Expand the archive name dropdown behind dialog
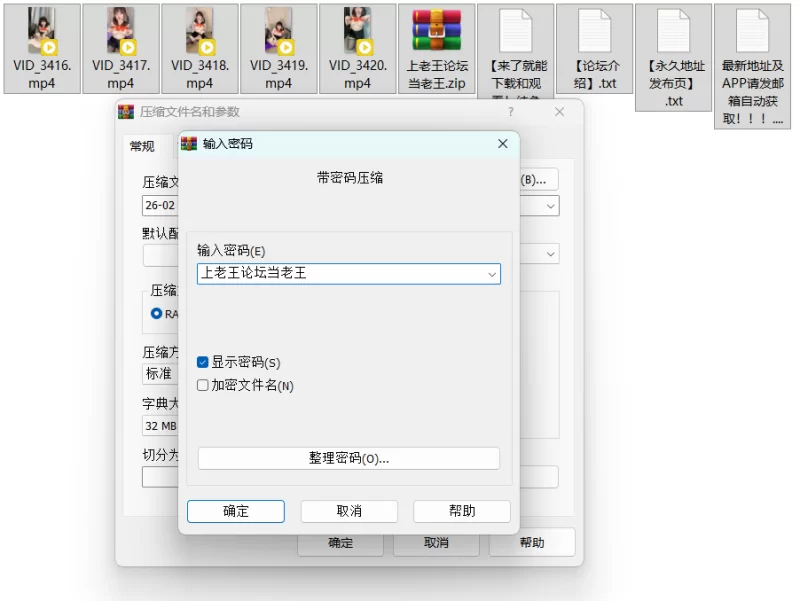800x601 pixels. coord(550,205)
